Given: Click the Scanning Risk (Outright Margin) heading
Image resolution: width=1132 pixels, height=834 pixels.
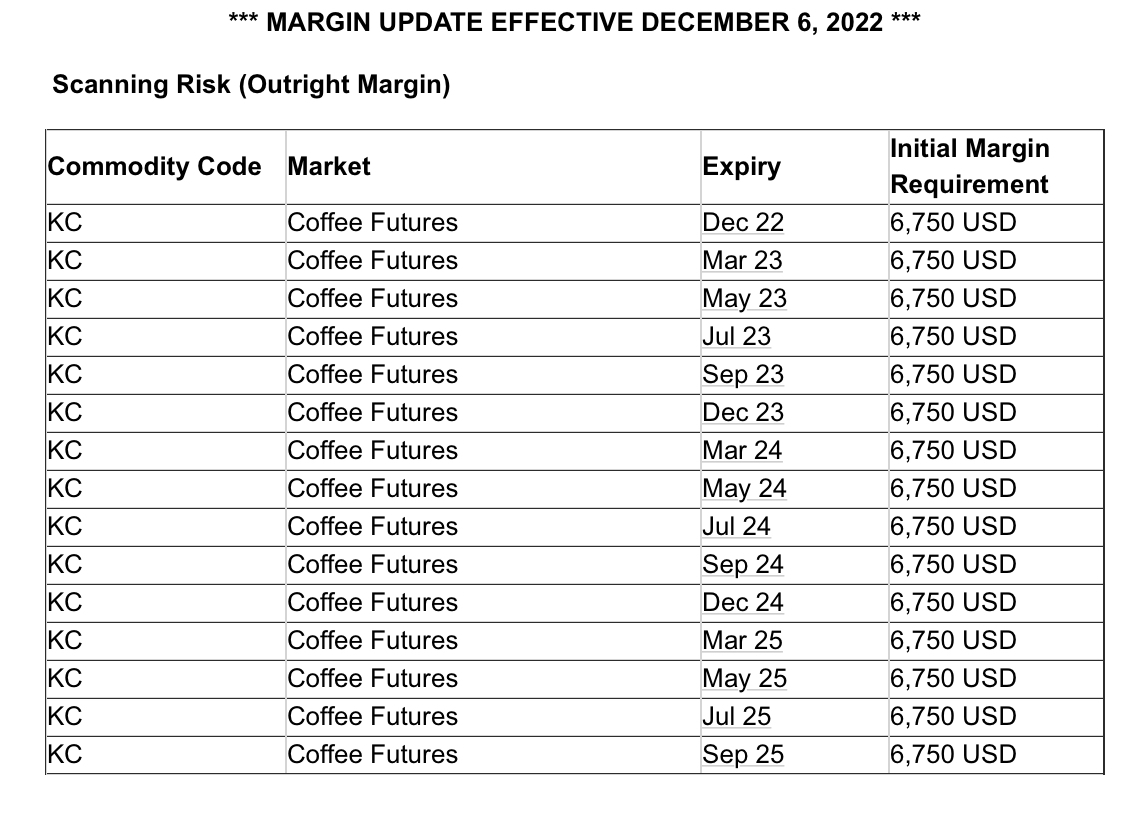Looking at the screenshot, I should pyautogui.click(x=251, y=84).
